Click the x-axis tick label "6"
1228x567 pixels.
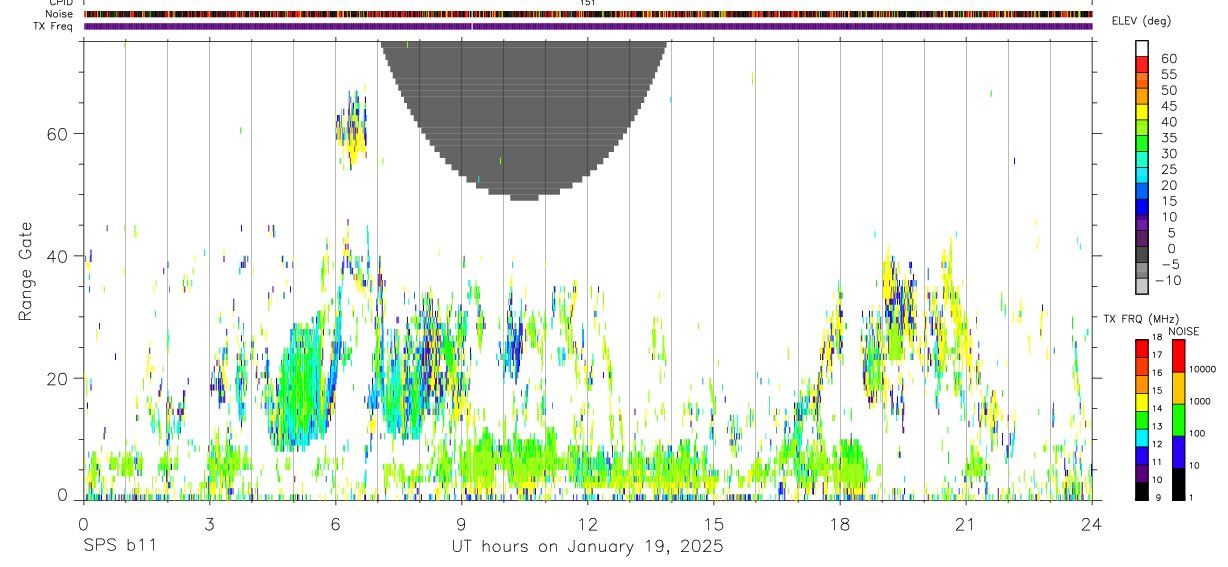[335, 523]
